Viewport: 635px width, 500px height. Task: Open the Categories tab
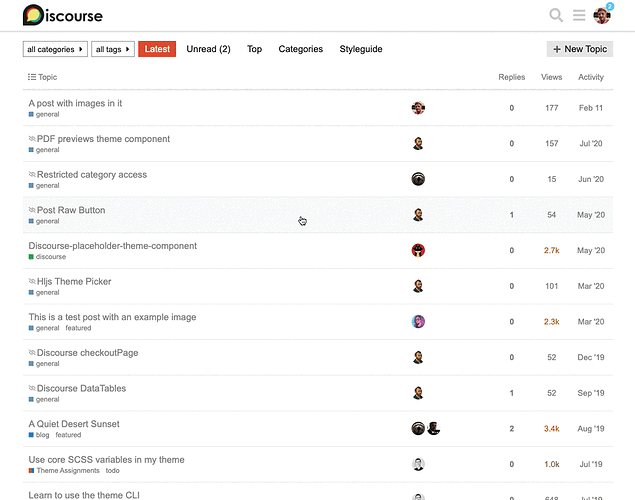pos(300,49)
